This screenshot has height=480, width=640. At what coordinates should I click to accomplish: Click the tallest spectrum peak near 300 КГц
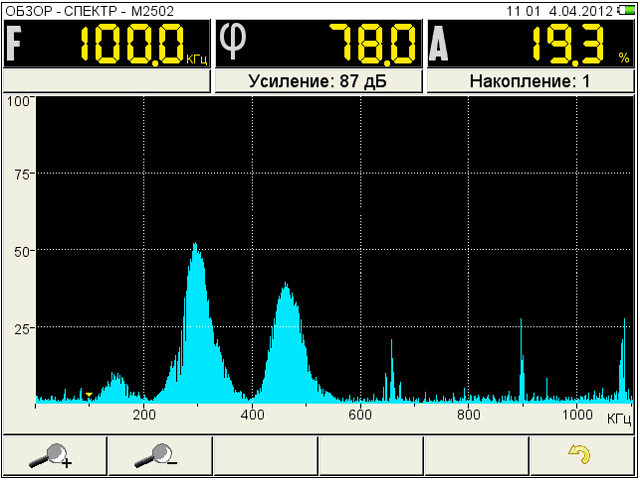[195, 250]
